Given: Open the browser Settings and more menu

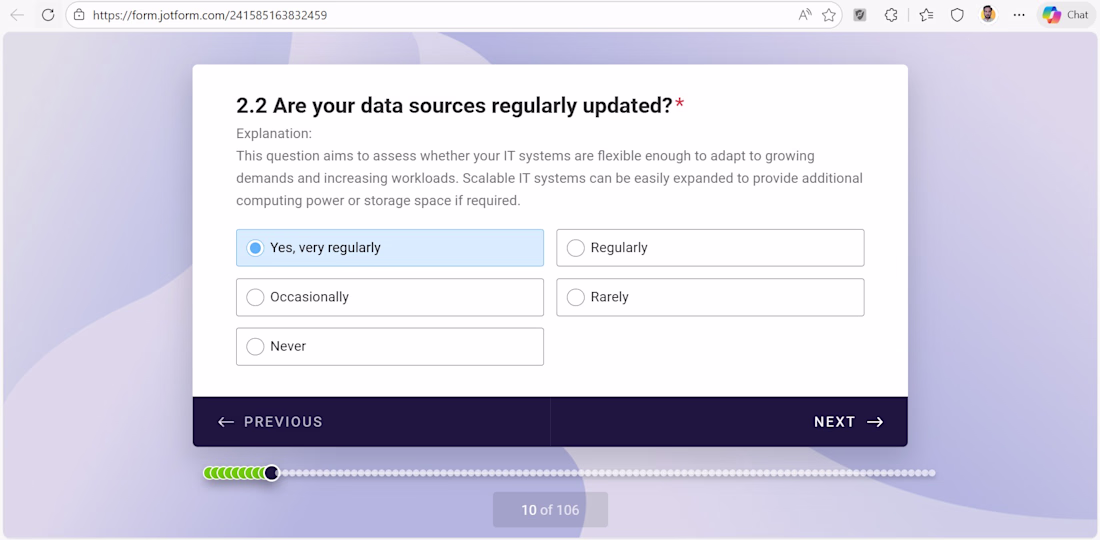Looking at the screenshot, I should (x=1019, y=15).
